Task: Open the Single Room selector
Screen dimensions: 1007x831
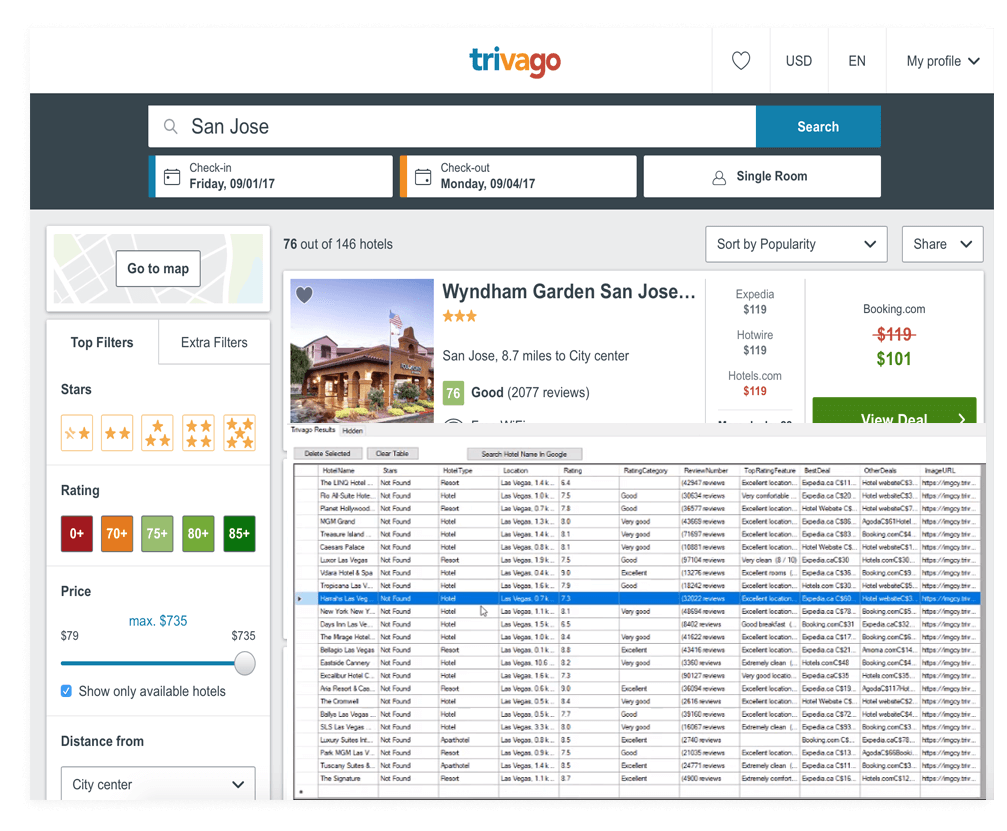Action: pos(762,177)
